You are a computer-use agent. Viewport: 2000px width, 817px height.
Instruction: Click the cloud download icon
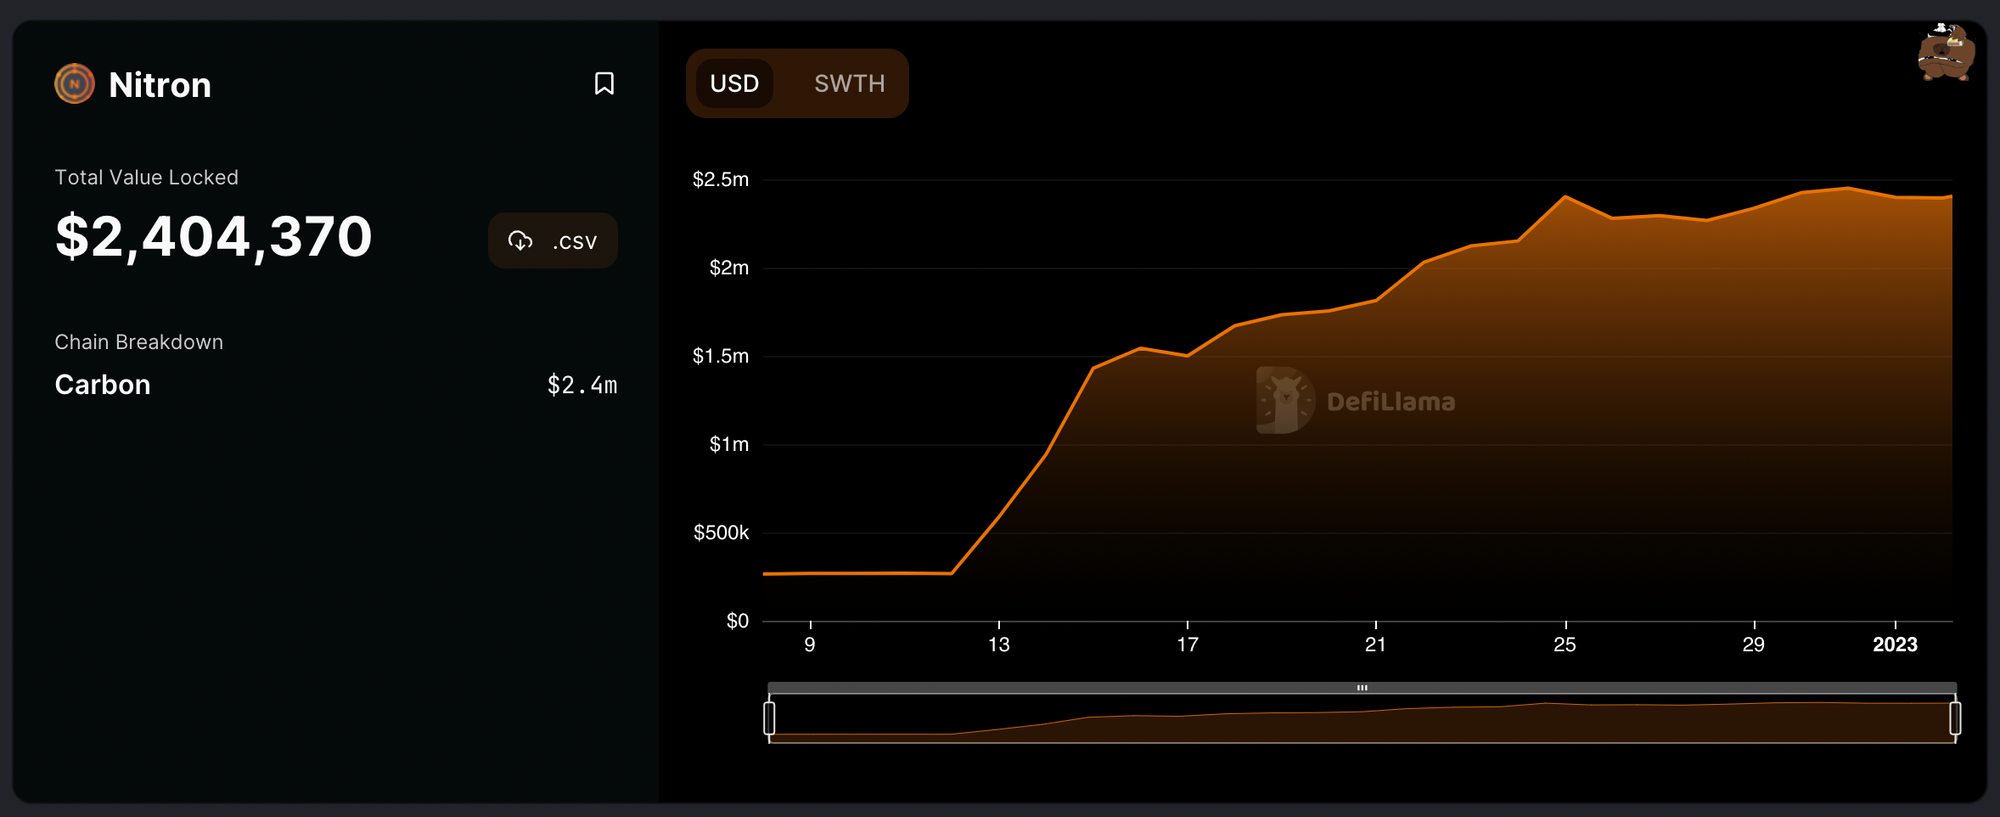coord(520,240)
